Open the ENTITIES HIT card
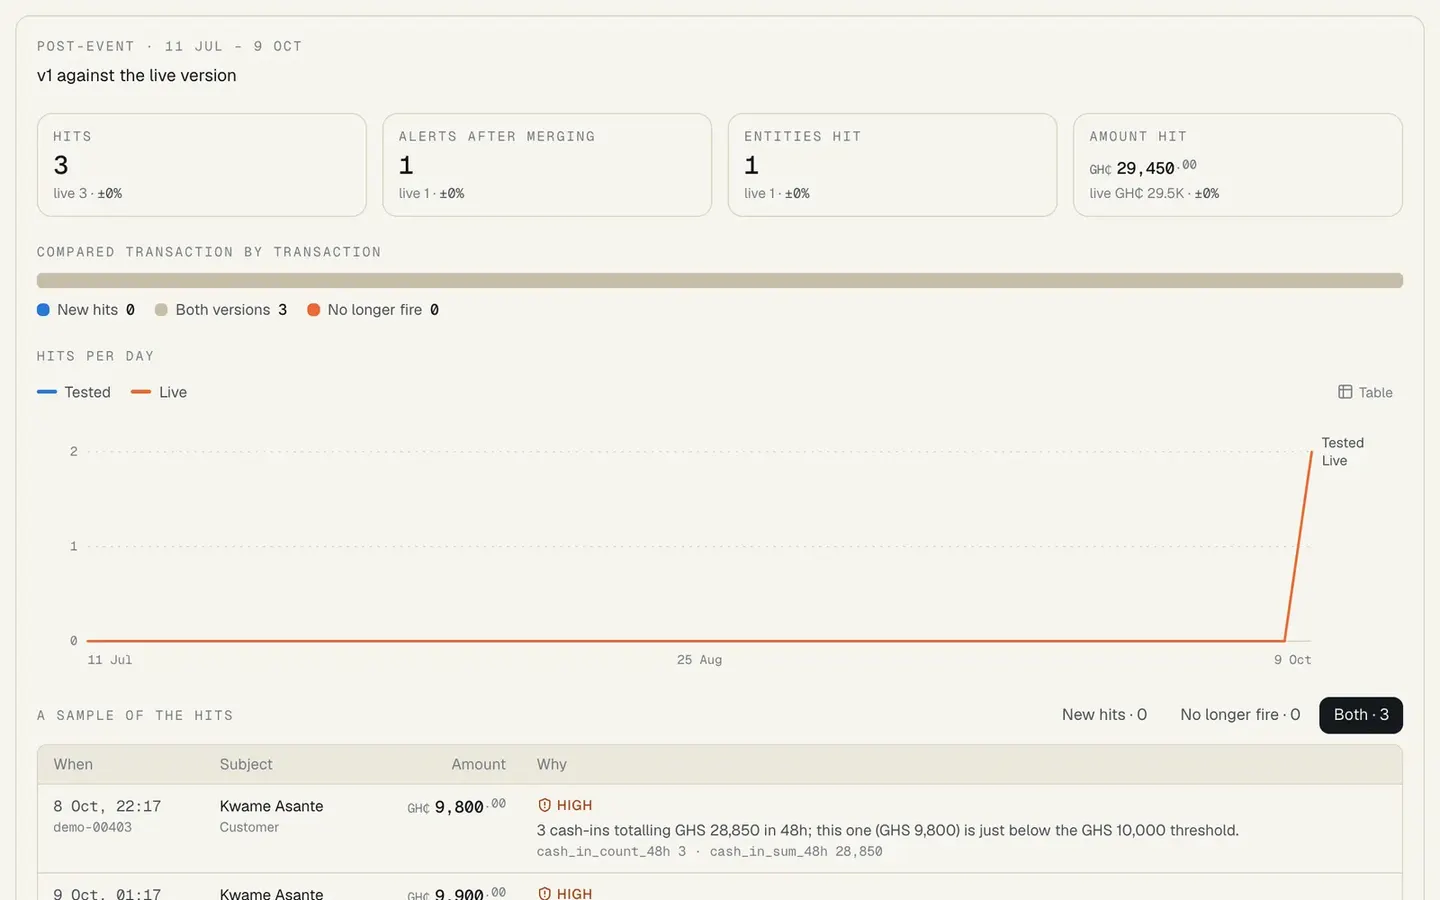This screenshot has width=1440, height=900. [x=892, y=165]
